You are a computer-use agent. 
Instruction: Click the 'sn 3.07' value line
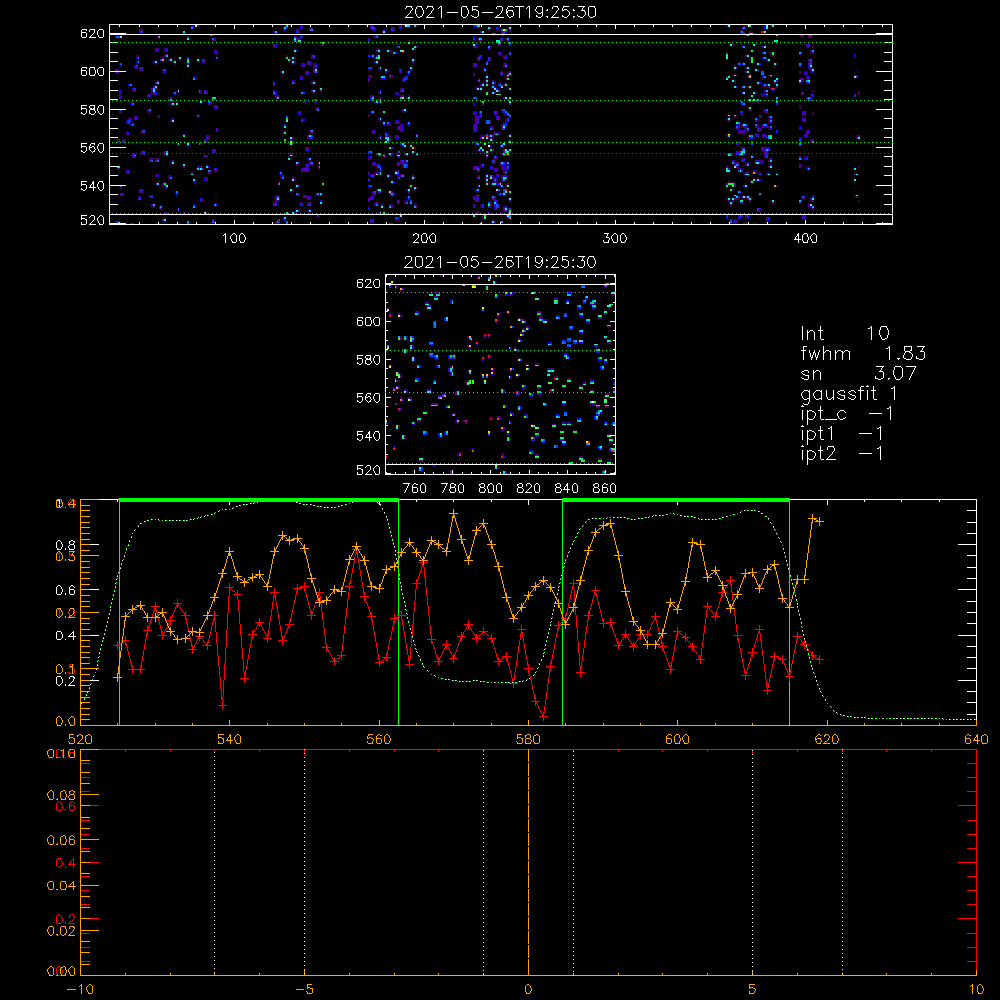coord(858,373)
